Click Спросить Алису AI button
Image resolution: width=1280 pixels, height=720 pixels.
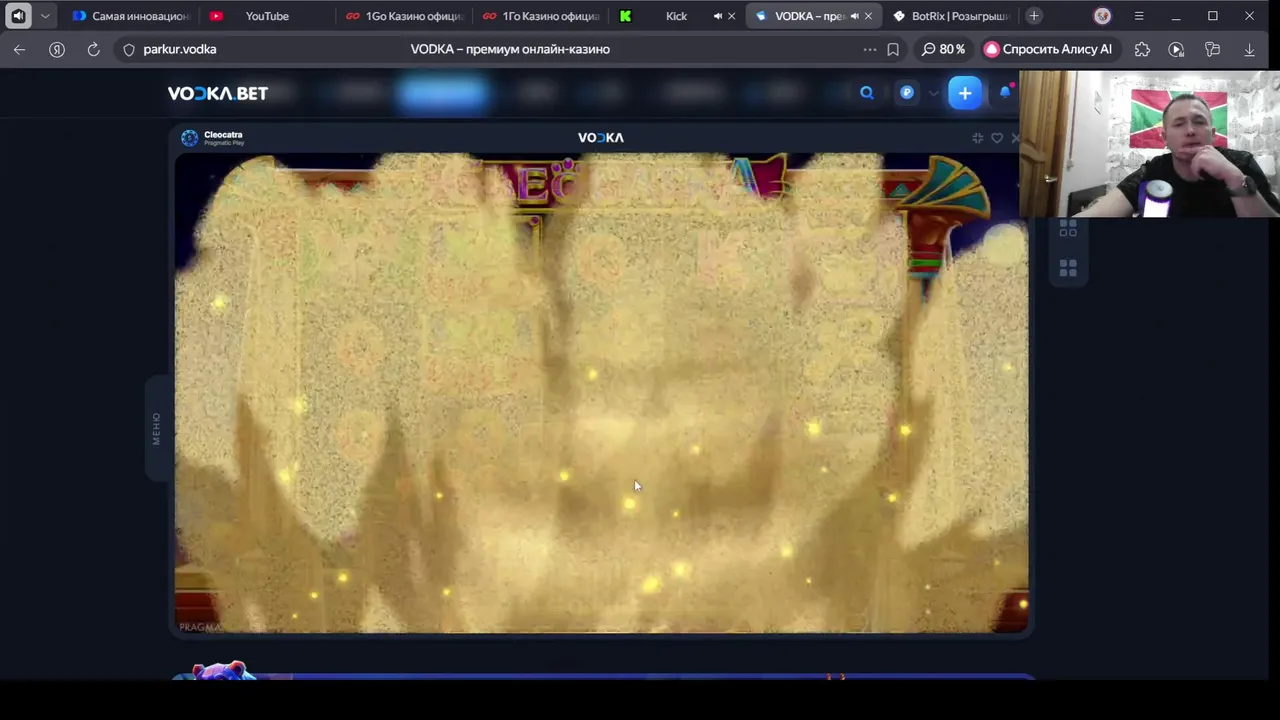(1048, 49)
